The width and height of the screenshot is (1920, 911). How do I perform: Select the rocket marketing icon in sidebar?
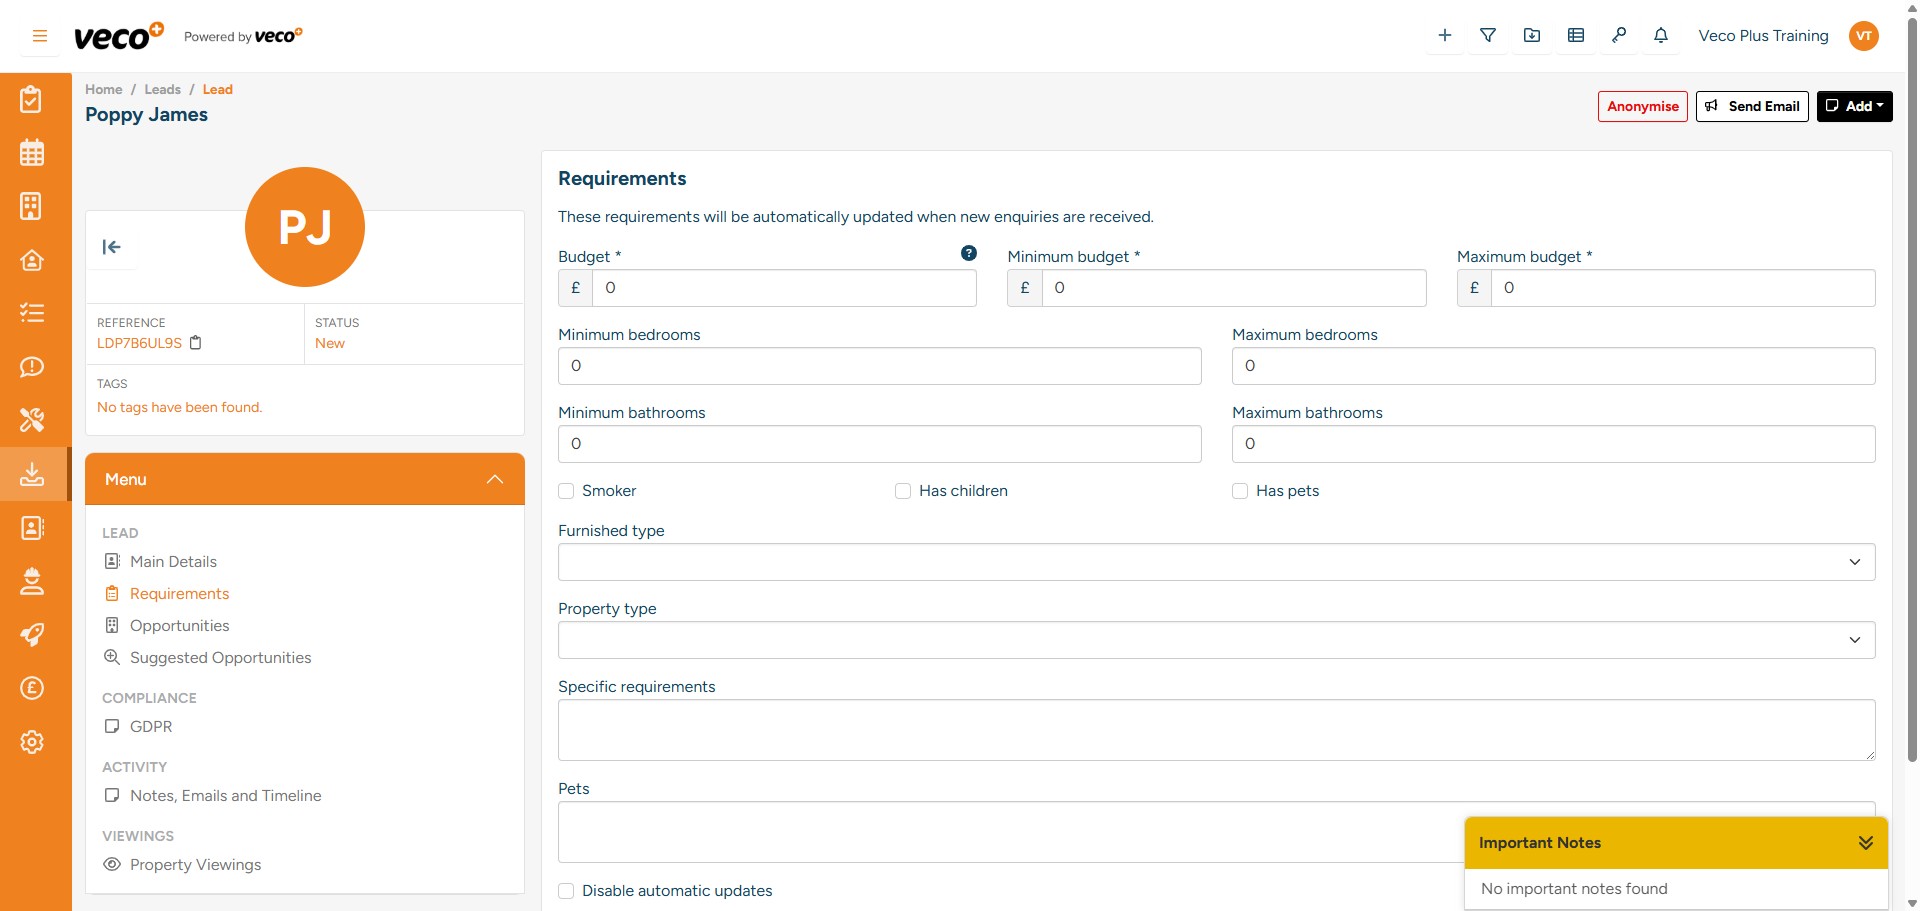[x=32, y=635]
